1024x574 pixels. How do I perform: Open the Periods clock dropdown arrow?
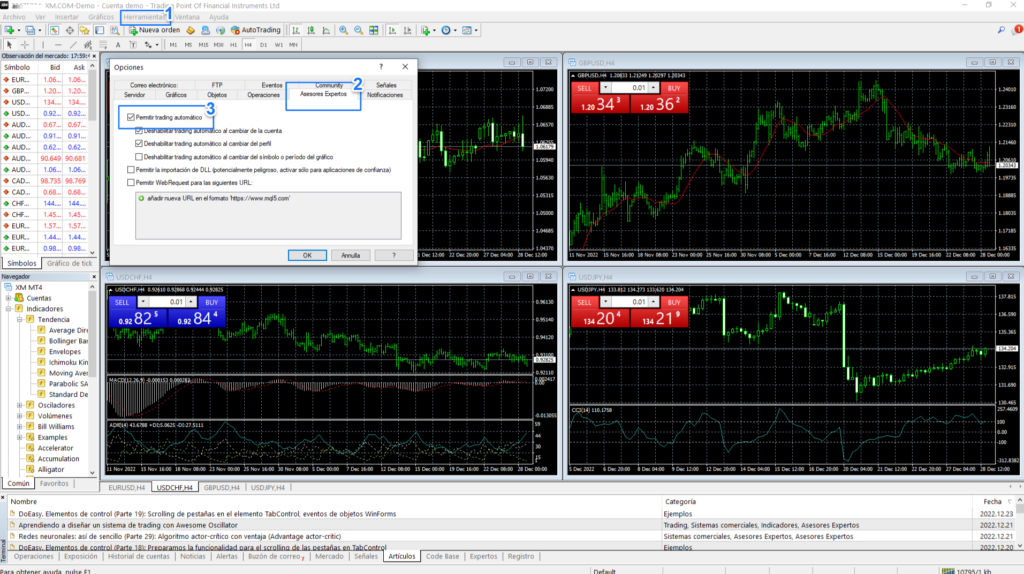tap(455, 30)
